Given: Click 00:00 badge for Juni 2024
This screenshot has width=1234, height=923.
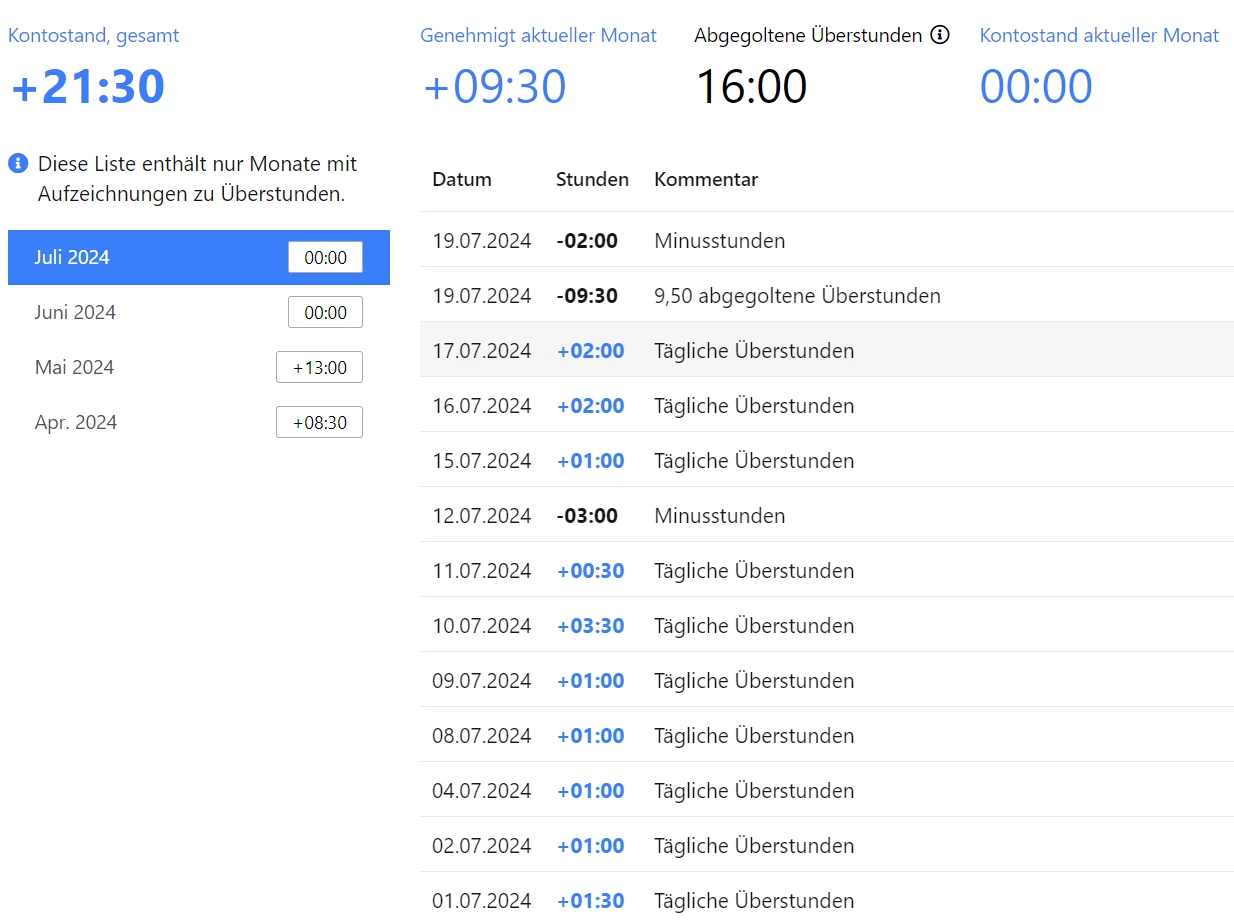Looking at the screenshot, I should tap(325, 312).
